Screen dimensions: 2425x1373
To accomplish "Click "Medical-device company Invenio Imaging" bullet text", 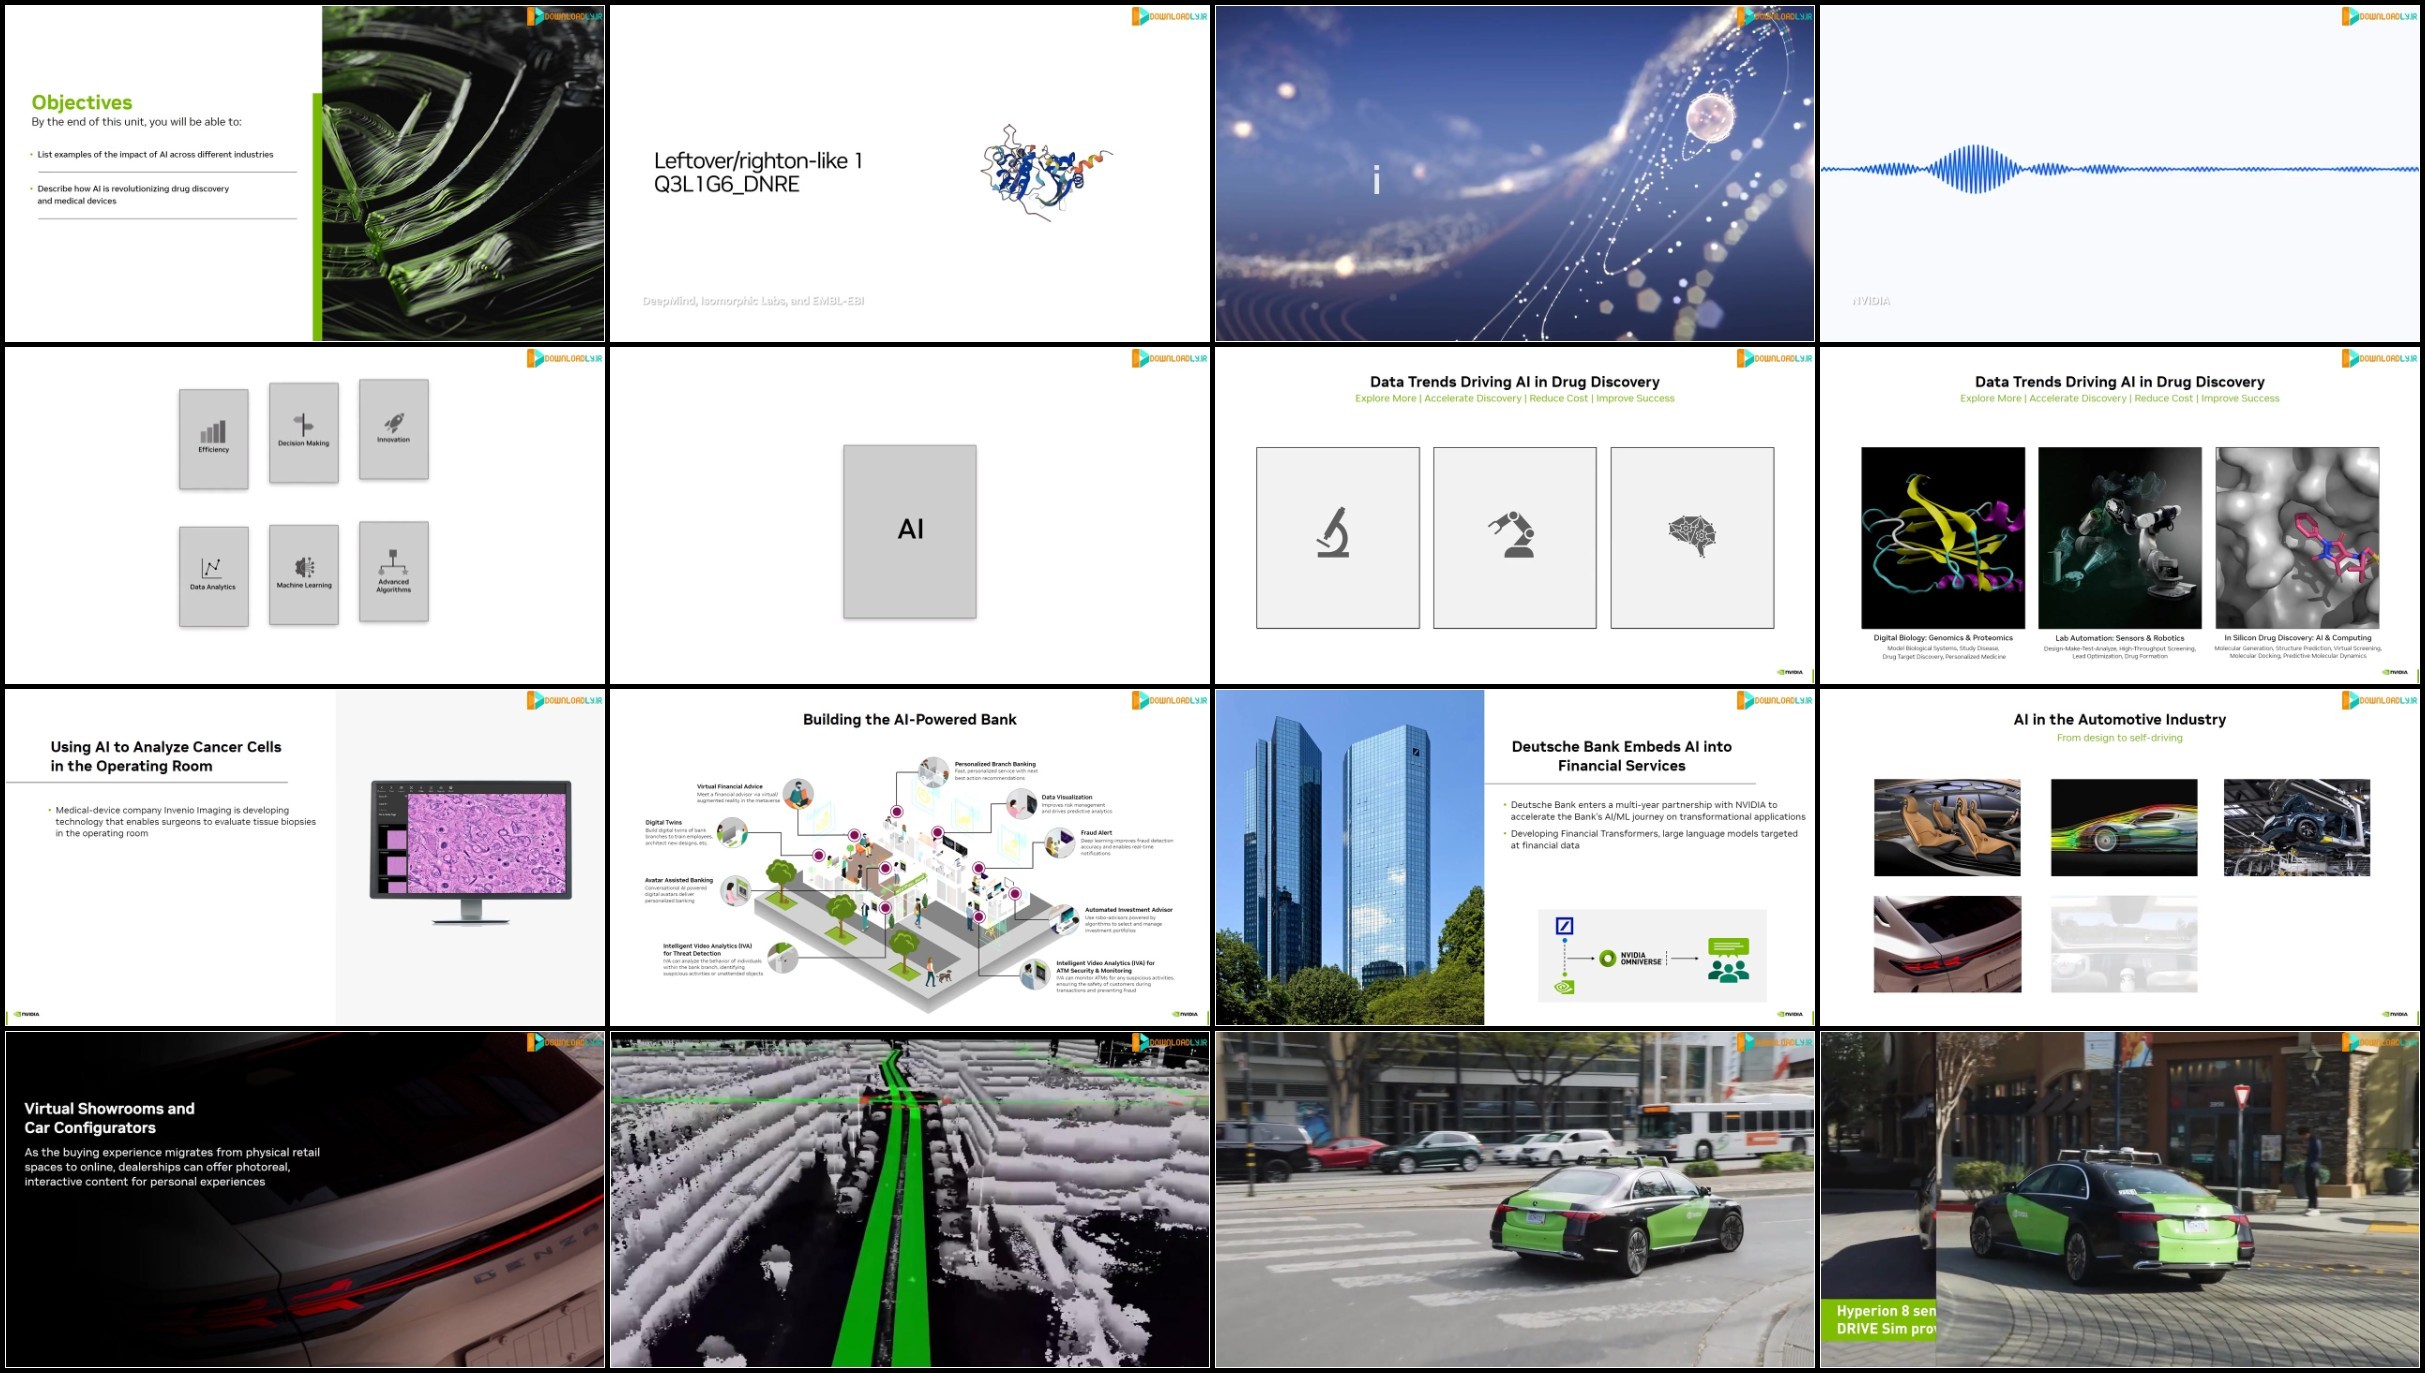I will pos(185,822).
